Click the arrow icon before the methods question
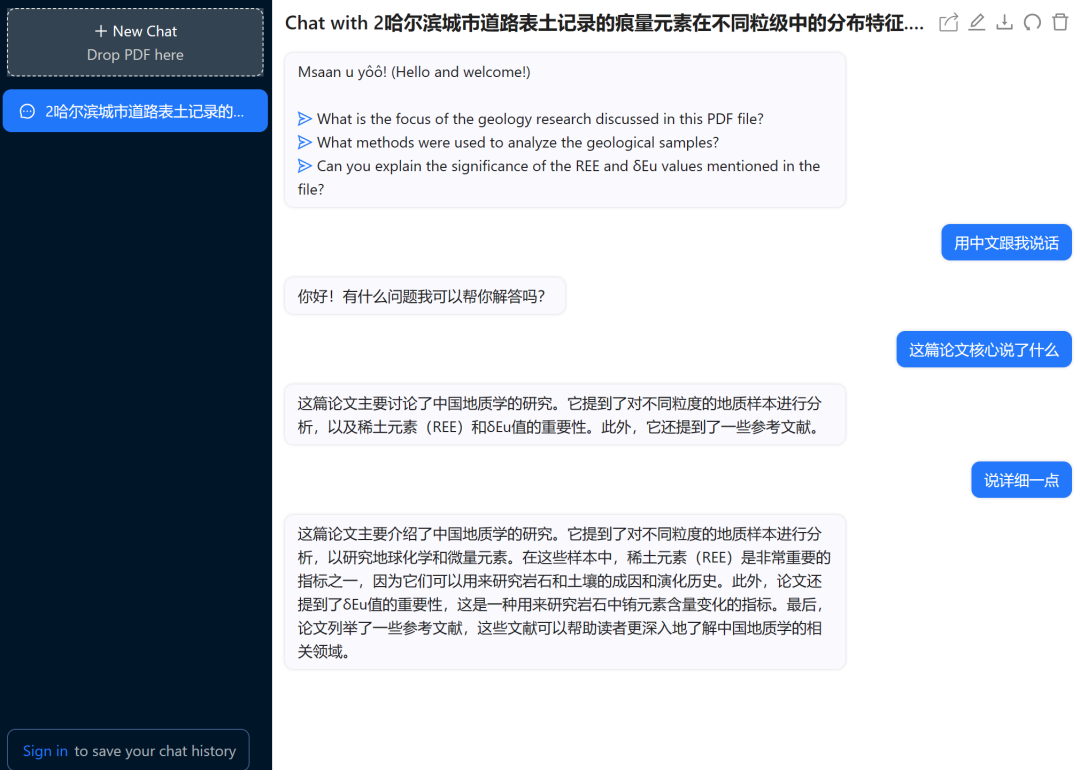Viewport: 1080px width, 770px height. (306, 141)
